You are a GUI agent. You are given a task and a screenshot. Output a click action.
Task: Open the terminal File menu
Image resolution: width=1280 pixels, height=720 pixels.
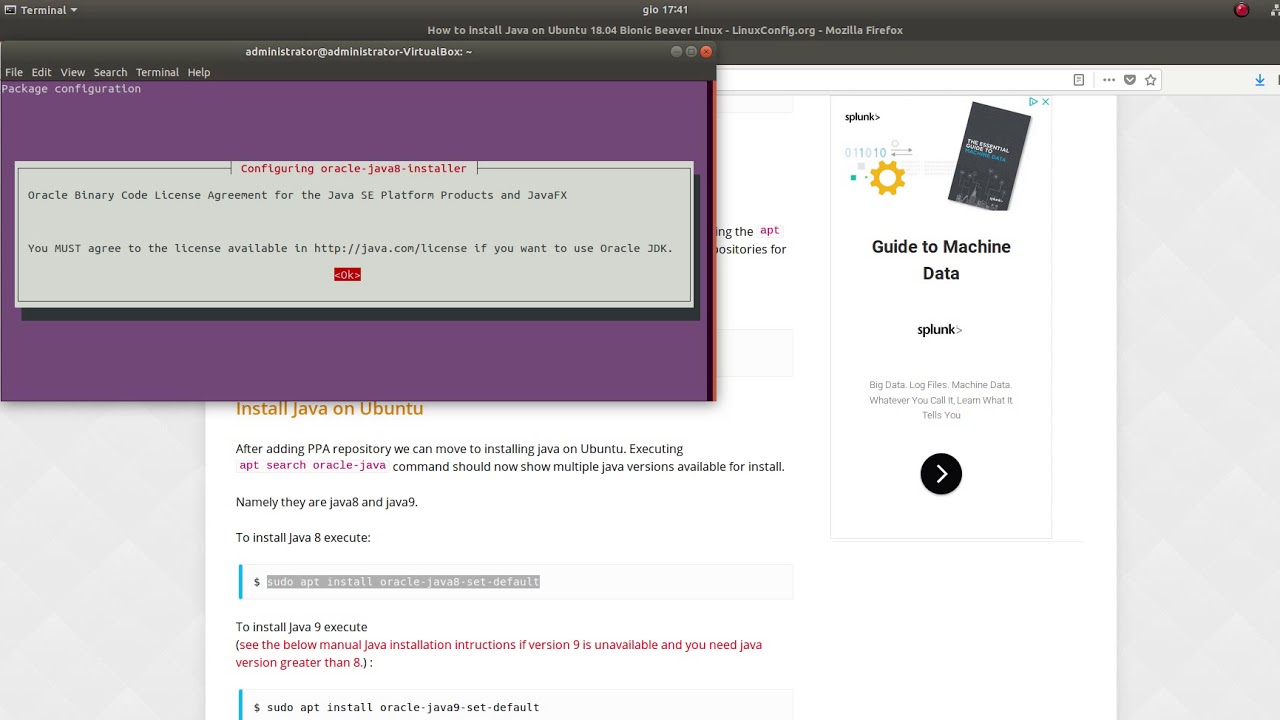point(14,72)
